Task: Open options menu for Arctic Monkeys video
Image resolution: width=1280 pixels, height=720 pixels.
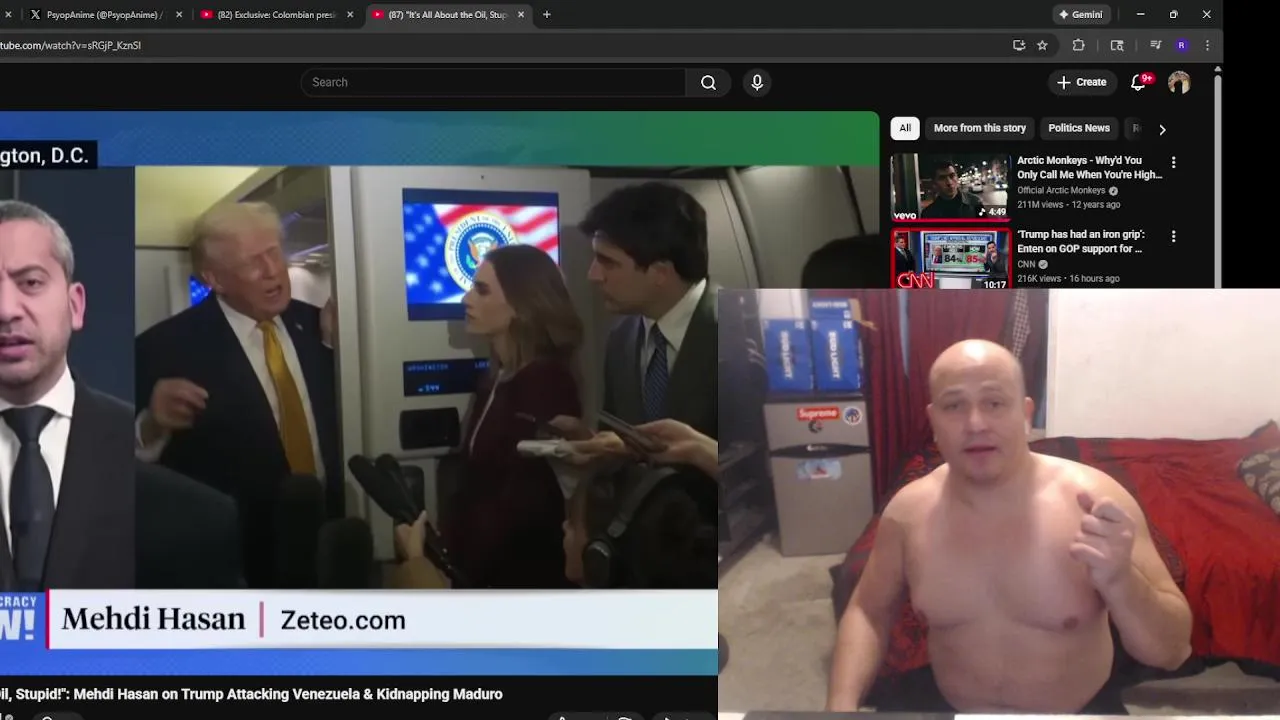Action: coord(1173,162)
